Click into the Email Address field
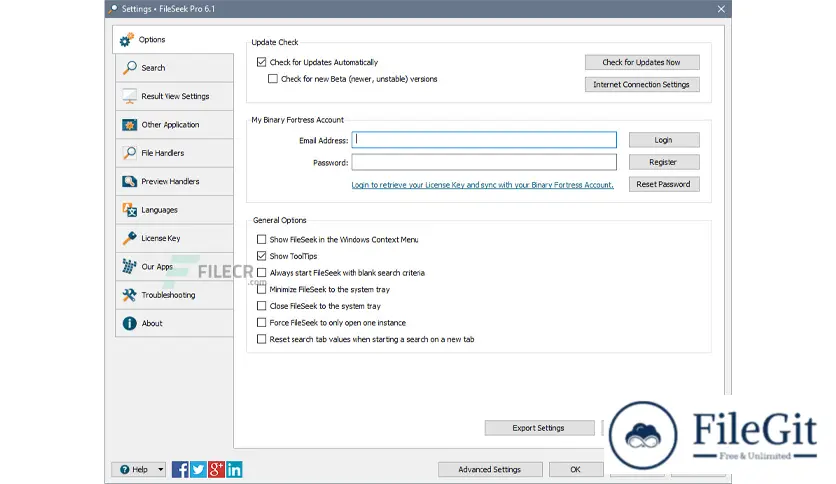 tap(484, 140)
